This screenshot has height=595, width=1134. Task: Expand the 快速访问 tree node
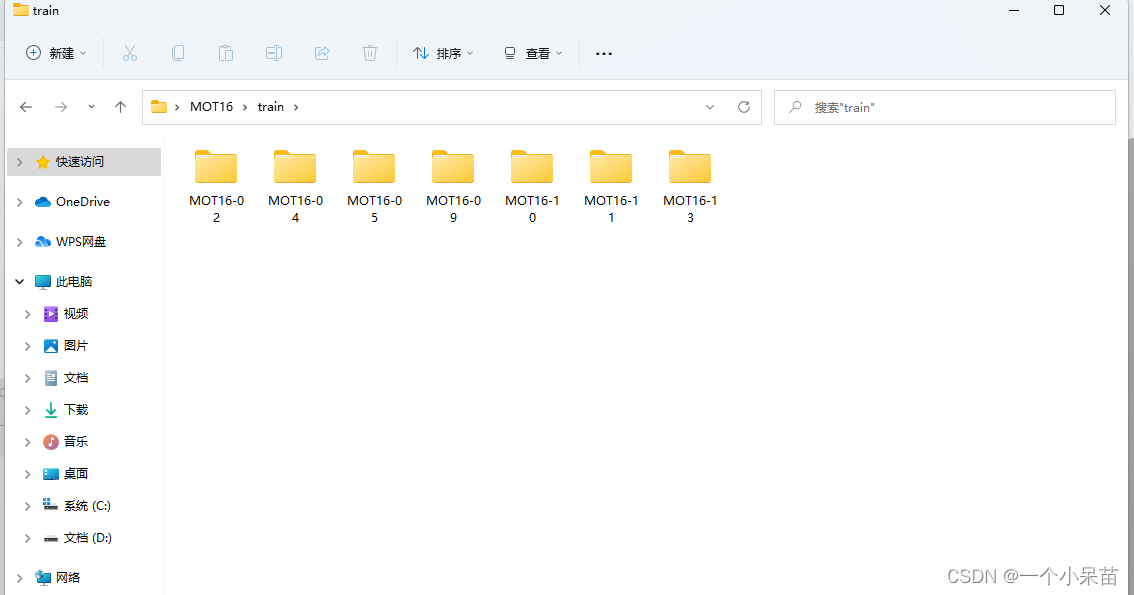click(20, 162)
